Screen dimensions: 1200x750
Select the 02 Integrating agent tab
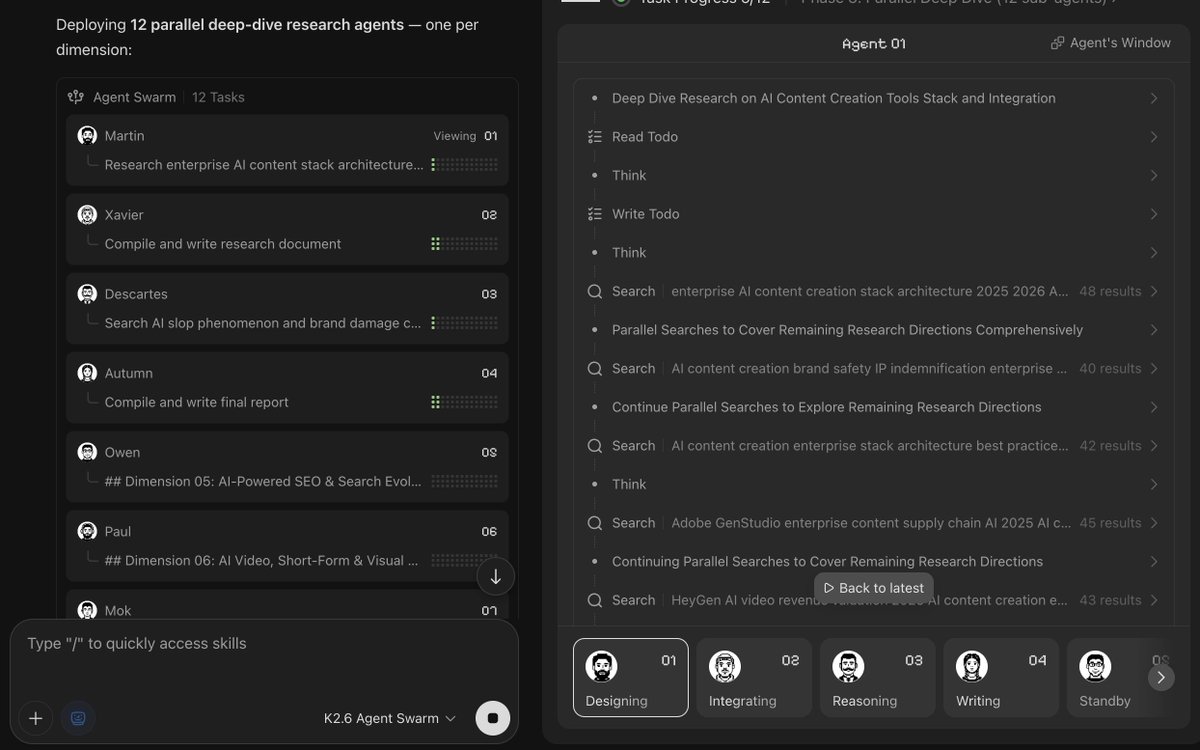(754, 677)
